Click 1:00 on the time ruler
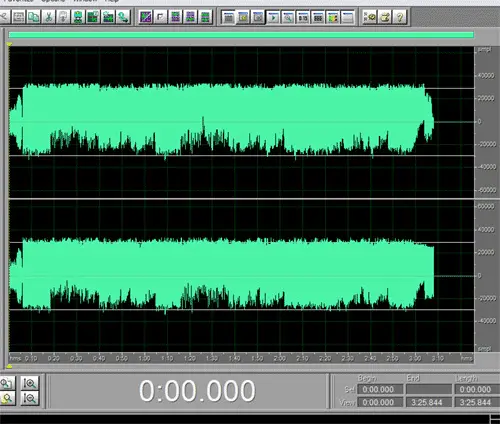This screenshot has height=424, width=500. tap(144, 359)
